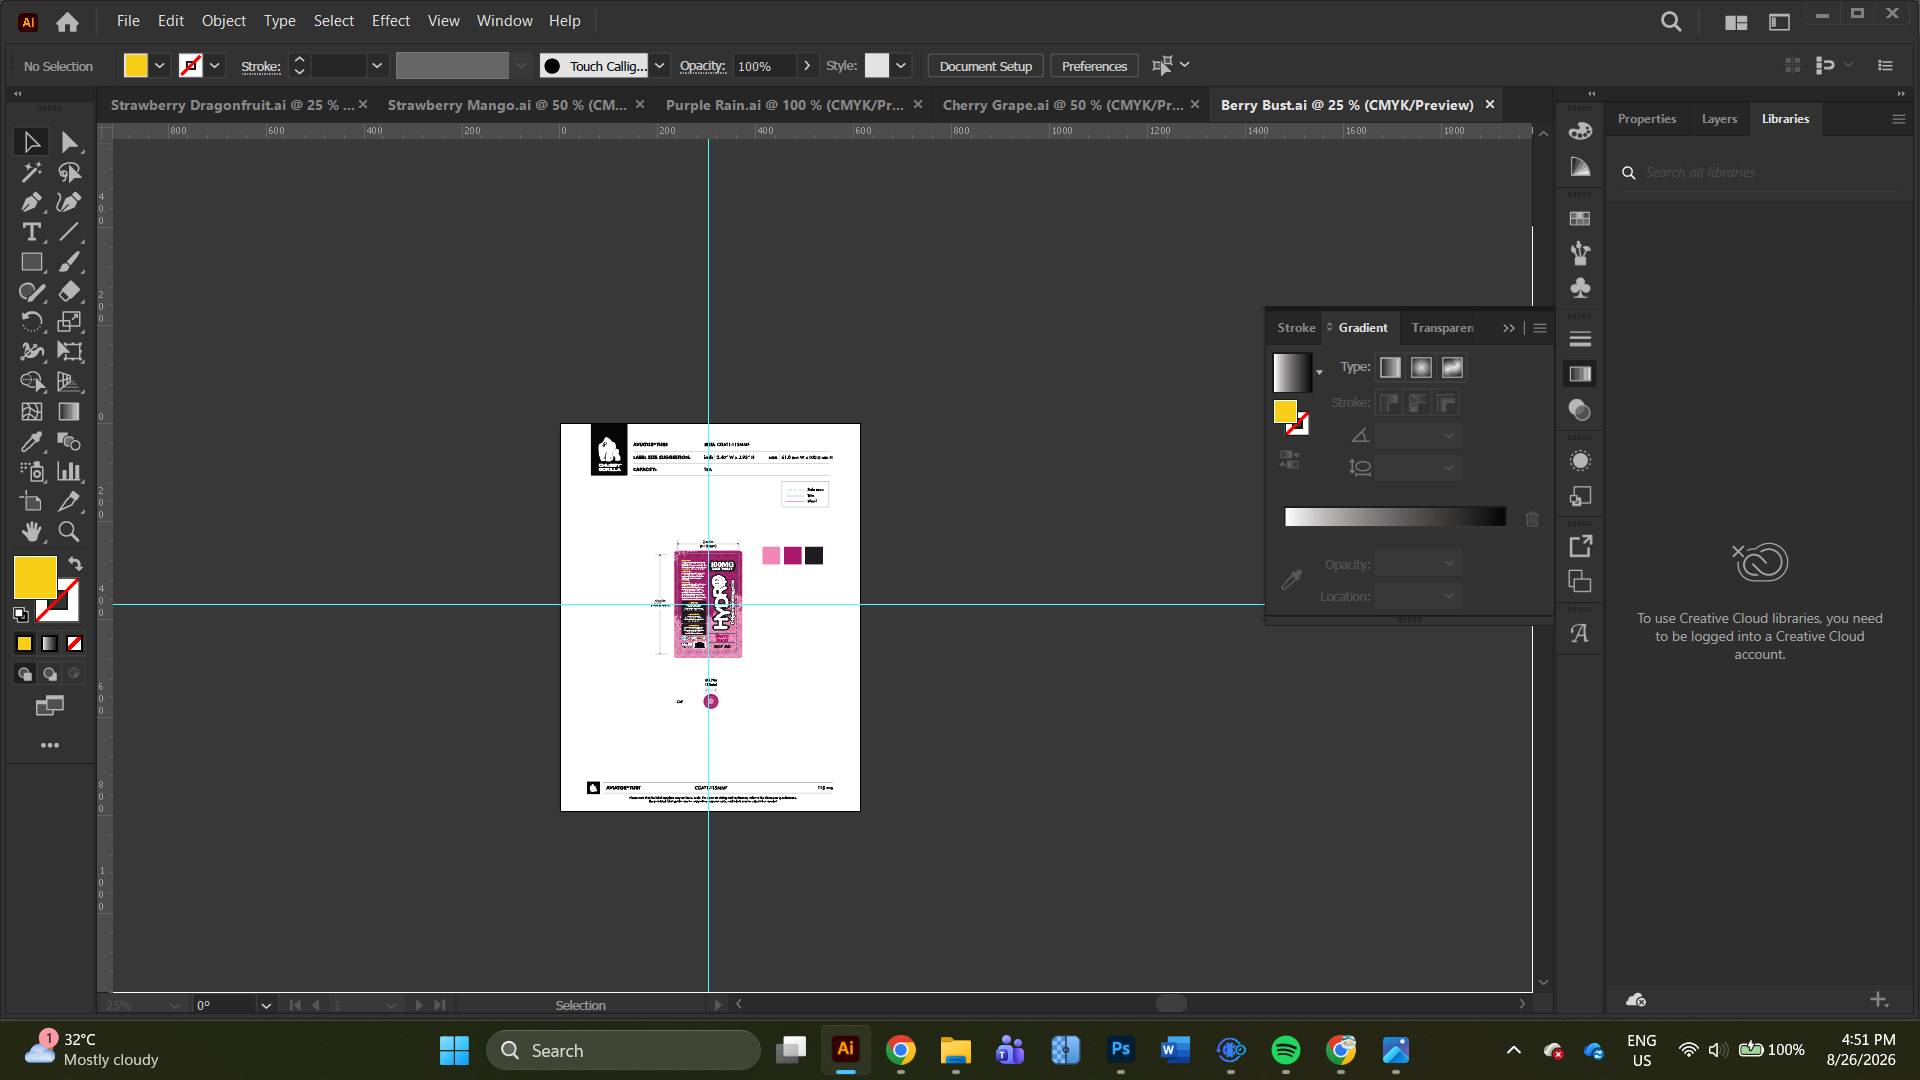
Task: Open the Opacity value dropdown arrow
Action: (x=807, y=66)
